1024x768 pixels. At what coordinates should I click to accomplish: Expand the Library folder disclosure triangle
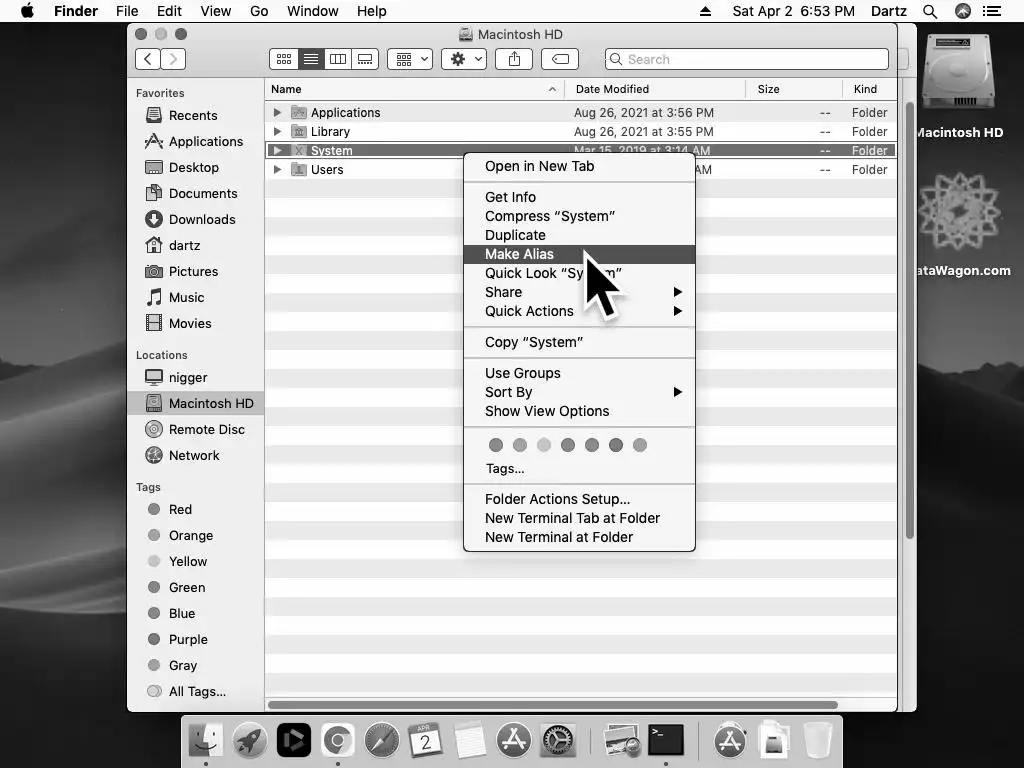coord(277,131)
